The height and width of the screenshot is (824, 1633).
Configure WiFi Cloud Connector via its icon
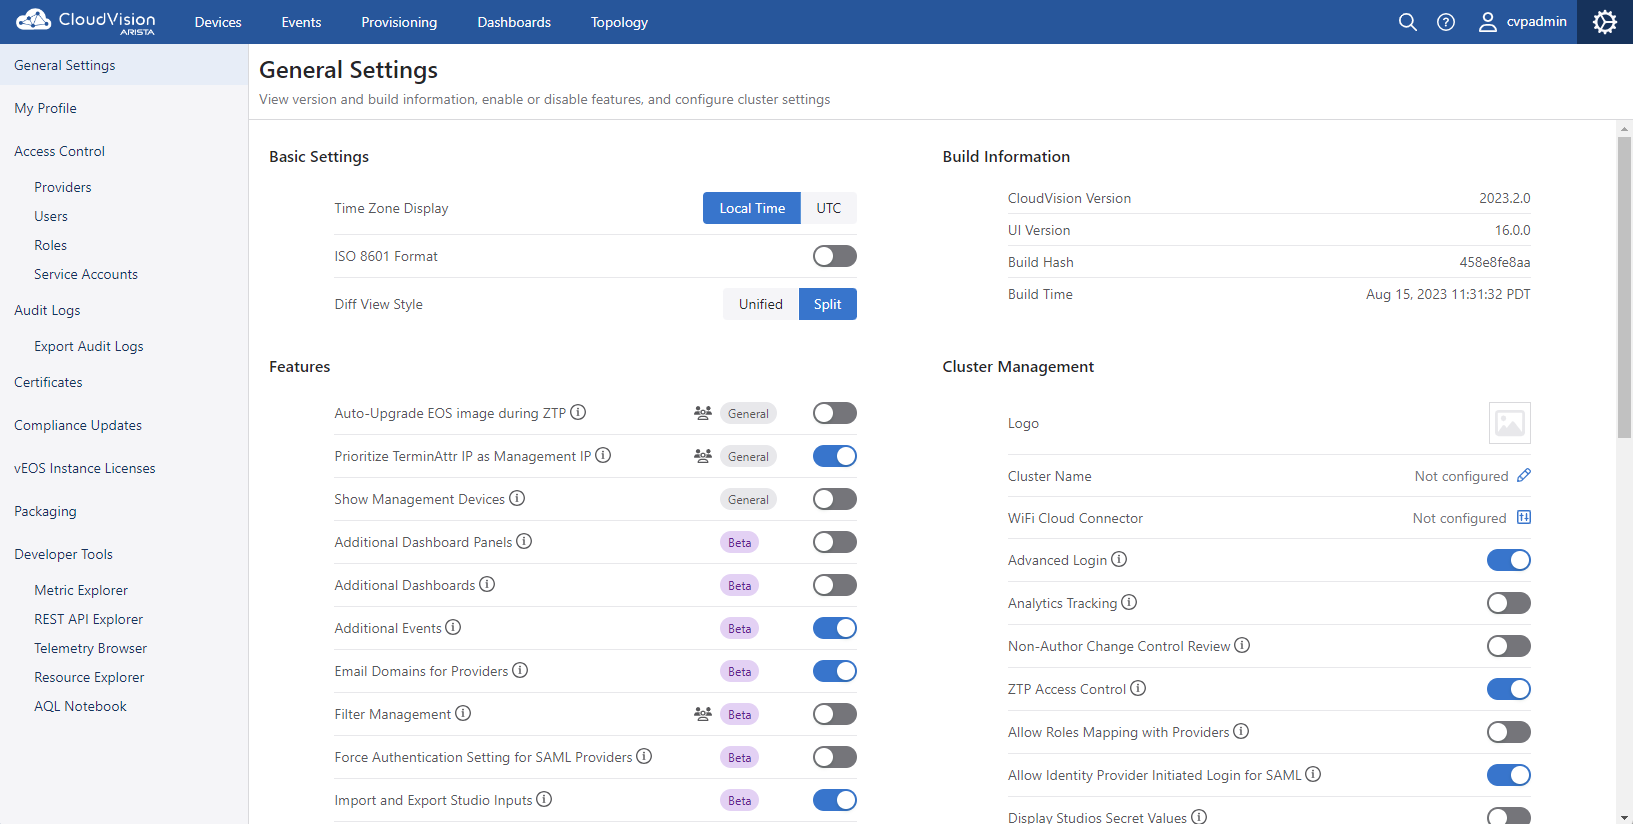coord(1524,517)
